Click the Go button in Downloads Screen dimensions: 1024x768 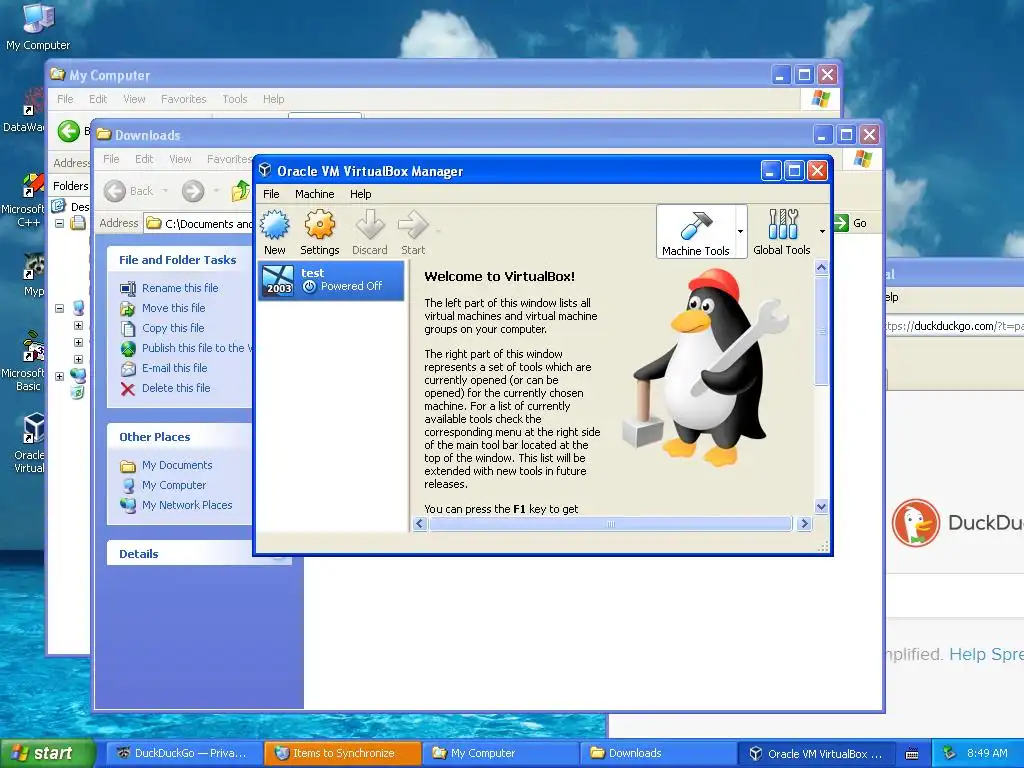click(x=851, y=223)
